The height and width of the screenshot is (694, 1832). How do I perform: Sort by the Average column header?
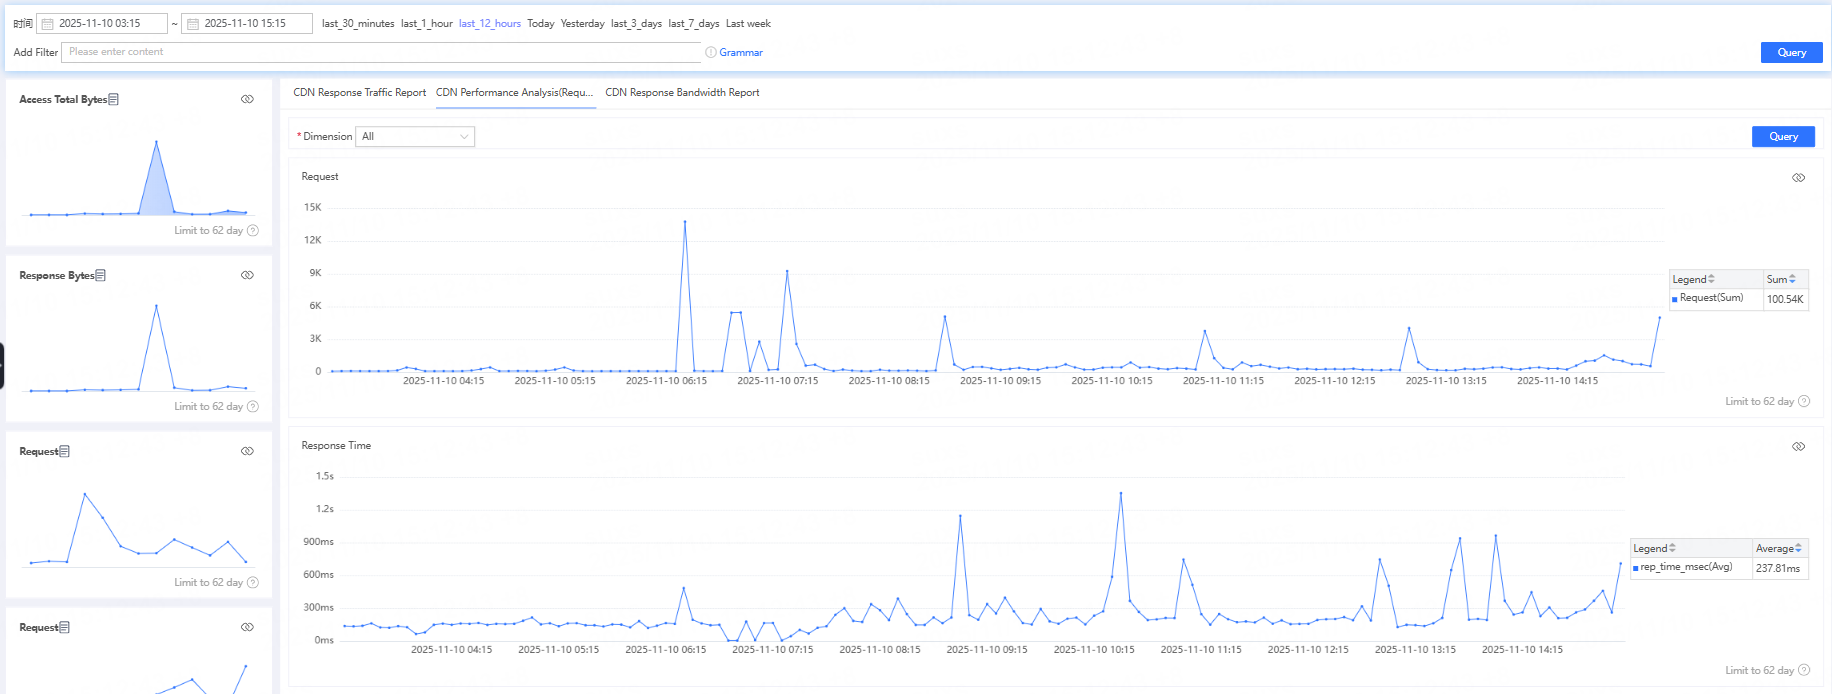click(1778, 548)
